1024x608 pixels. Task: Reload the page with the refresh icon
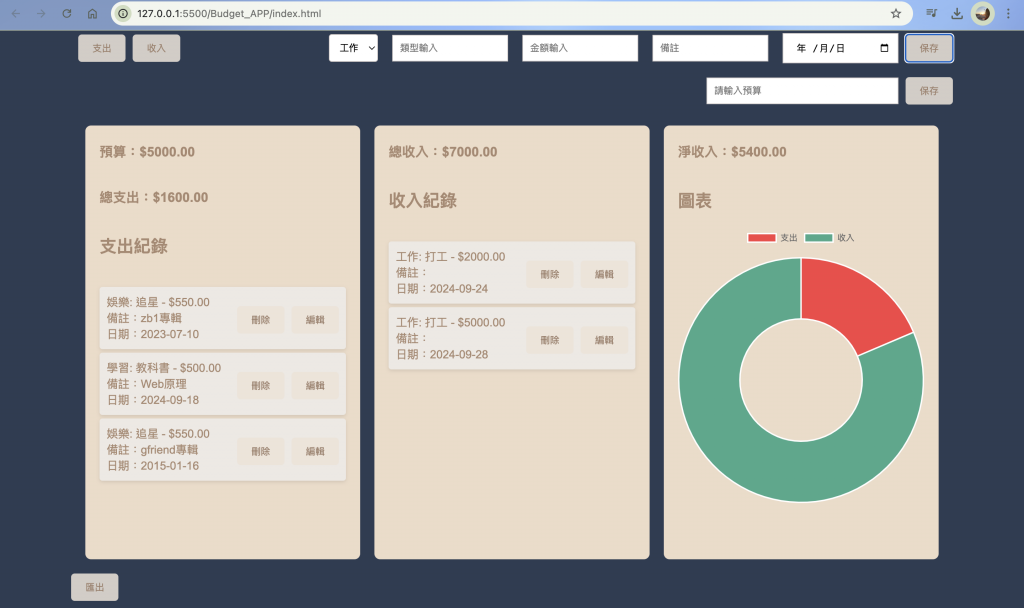pyautogui.click(x=67, y=13)
